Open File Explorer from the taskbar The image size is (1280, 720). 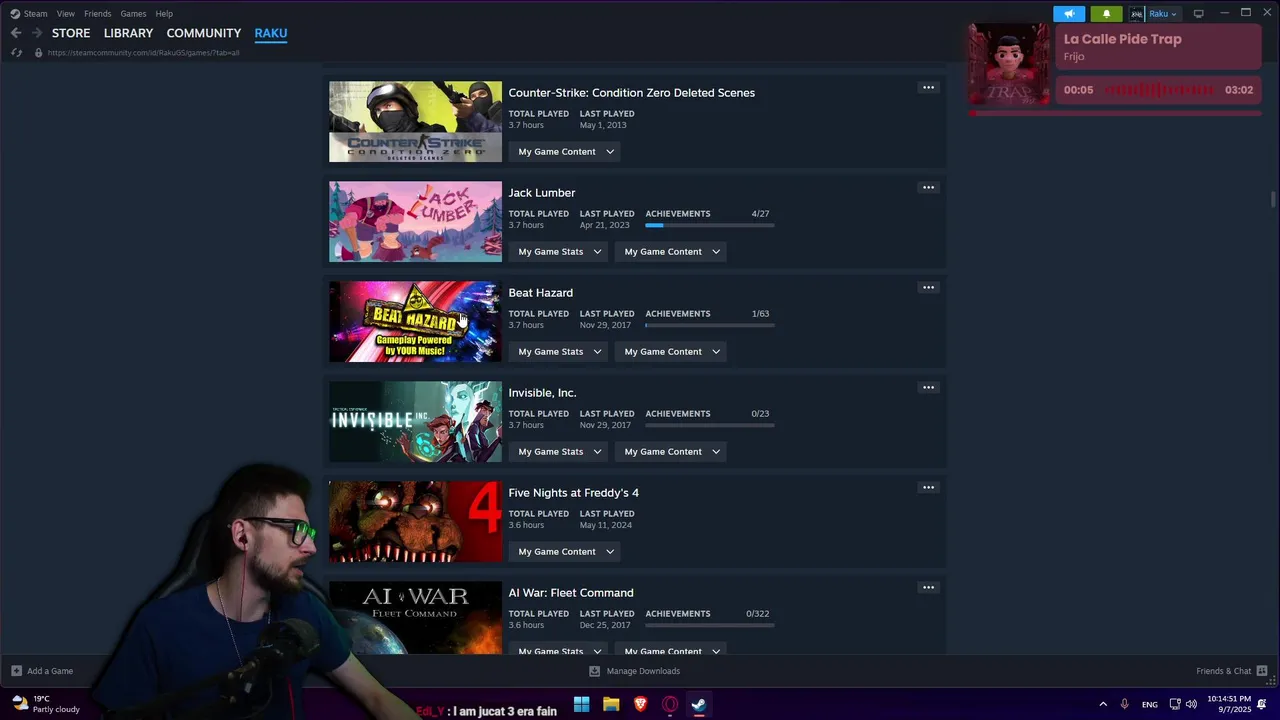tap(611, 704)
